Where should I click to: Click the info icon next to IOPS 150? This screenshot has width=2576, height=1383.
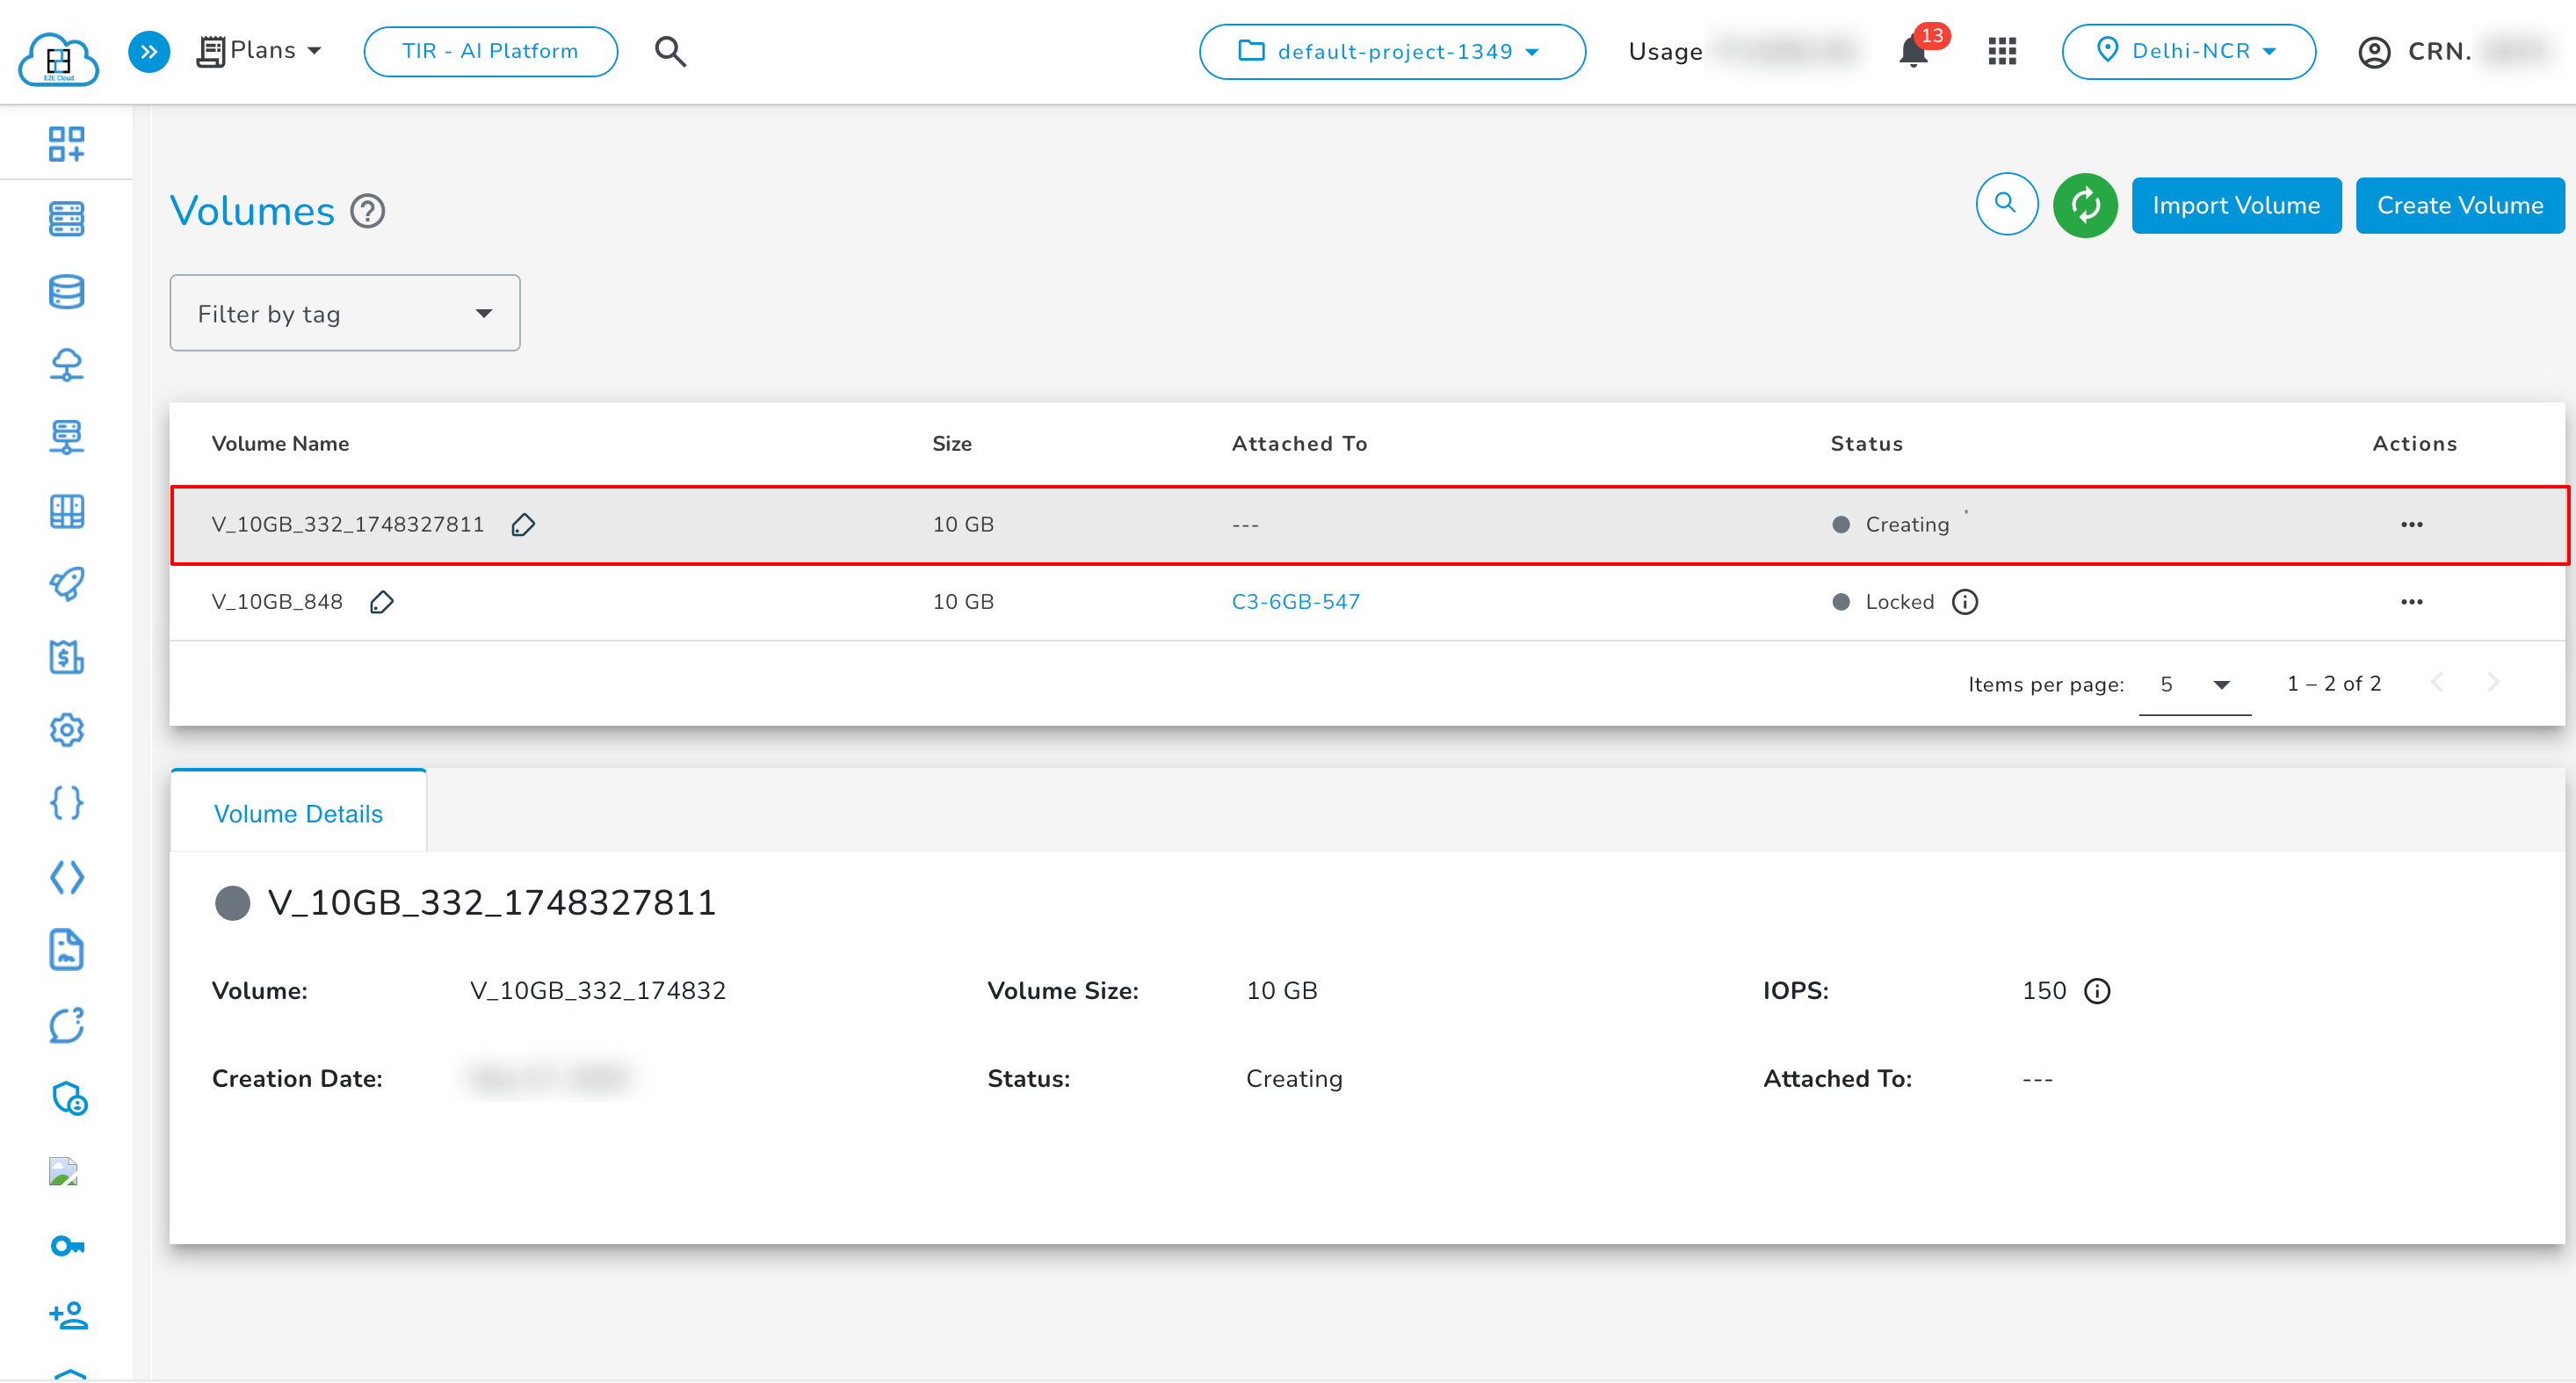click(2097, 991)
